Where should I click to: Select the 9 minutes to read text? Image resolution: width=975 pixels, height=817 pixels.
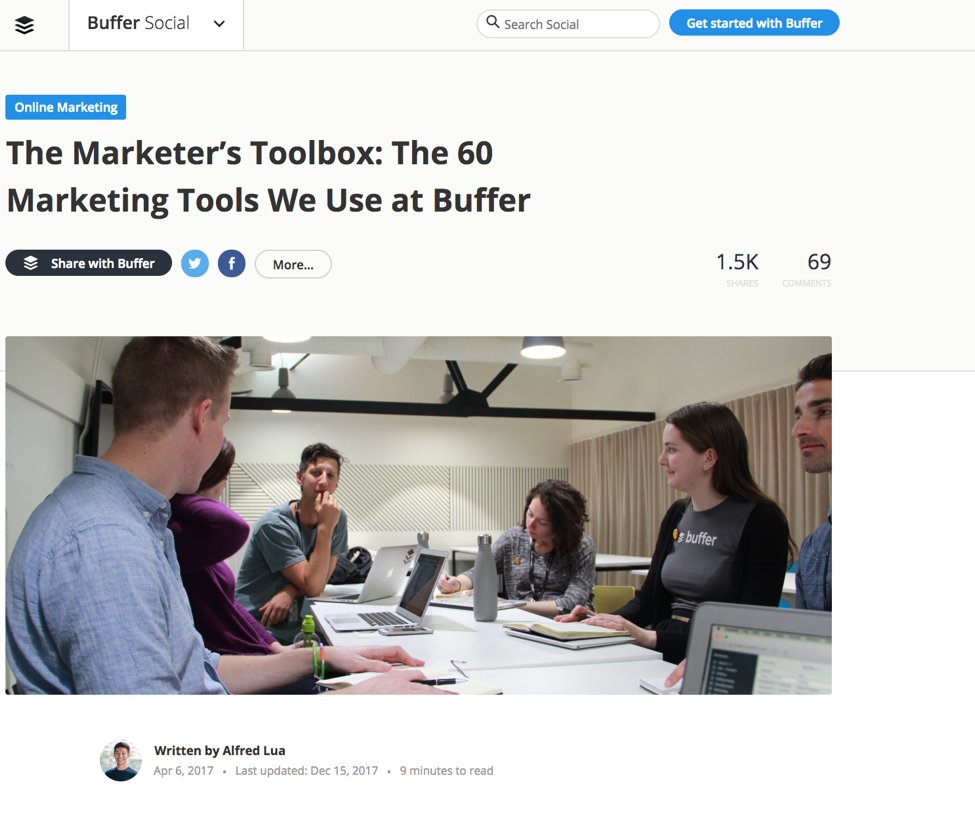click(446, 771)
